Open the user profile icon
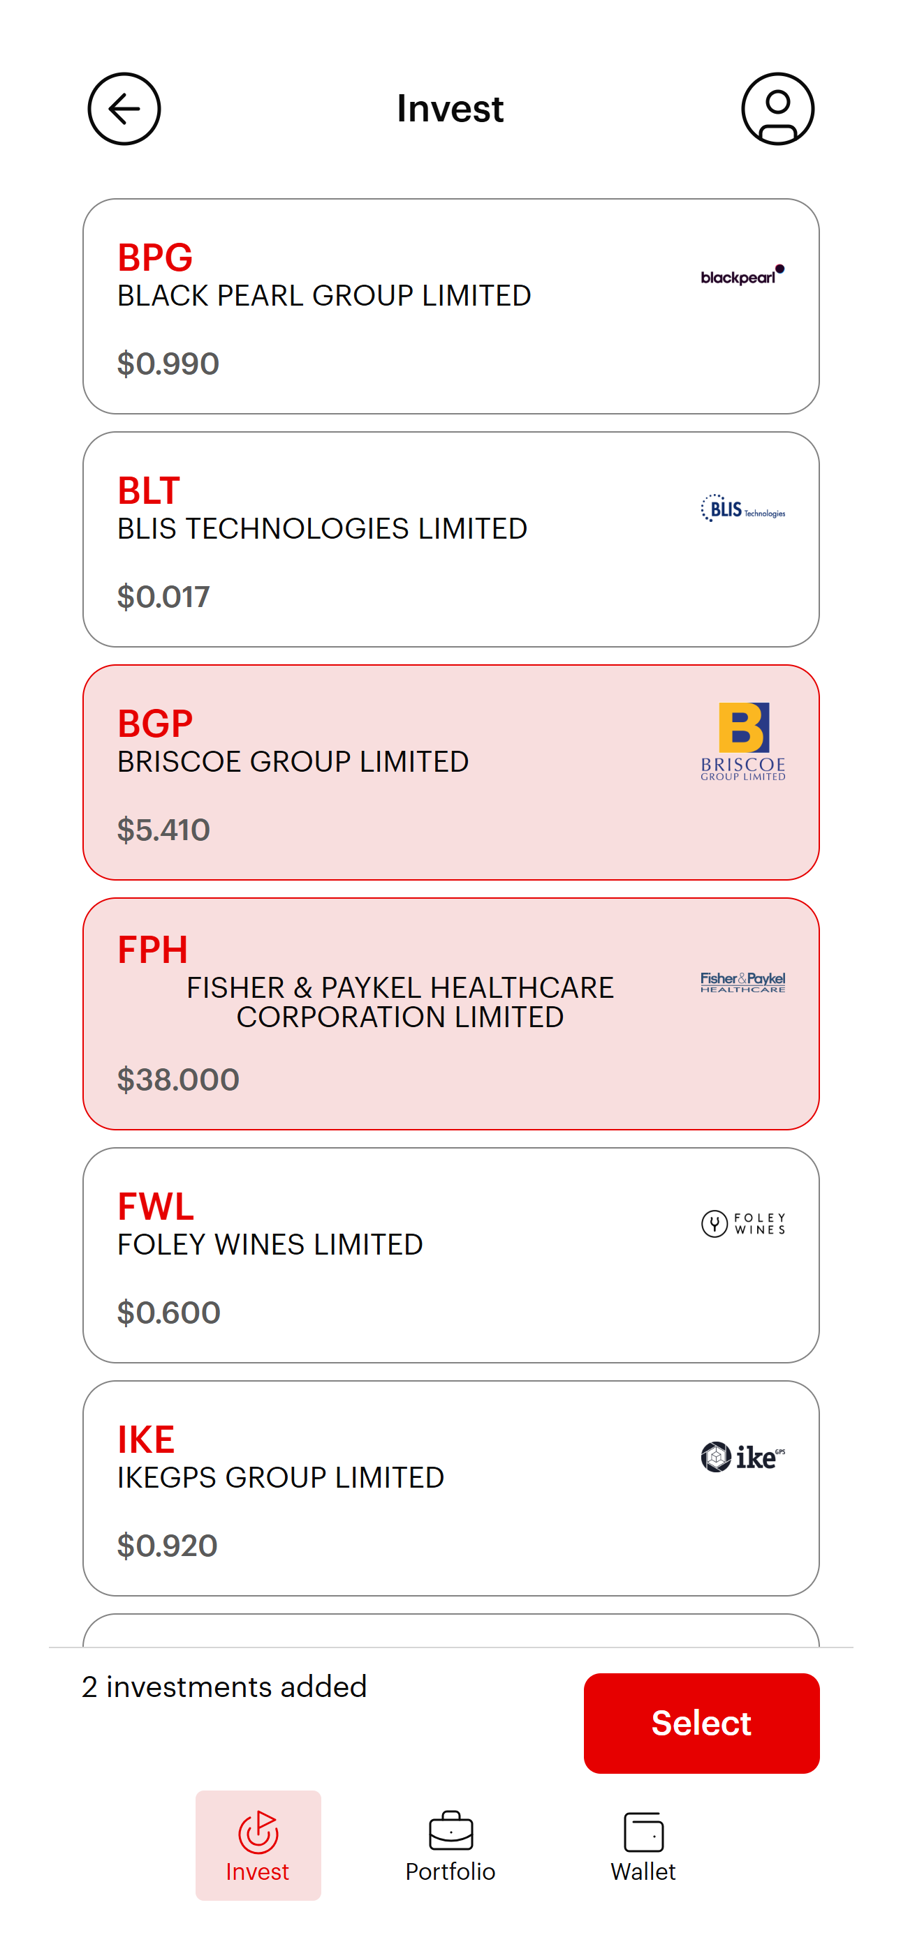 777,109
